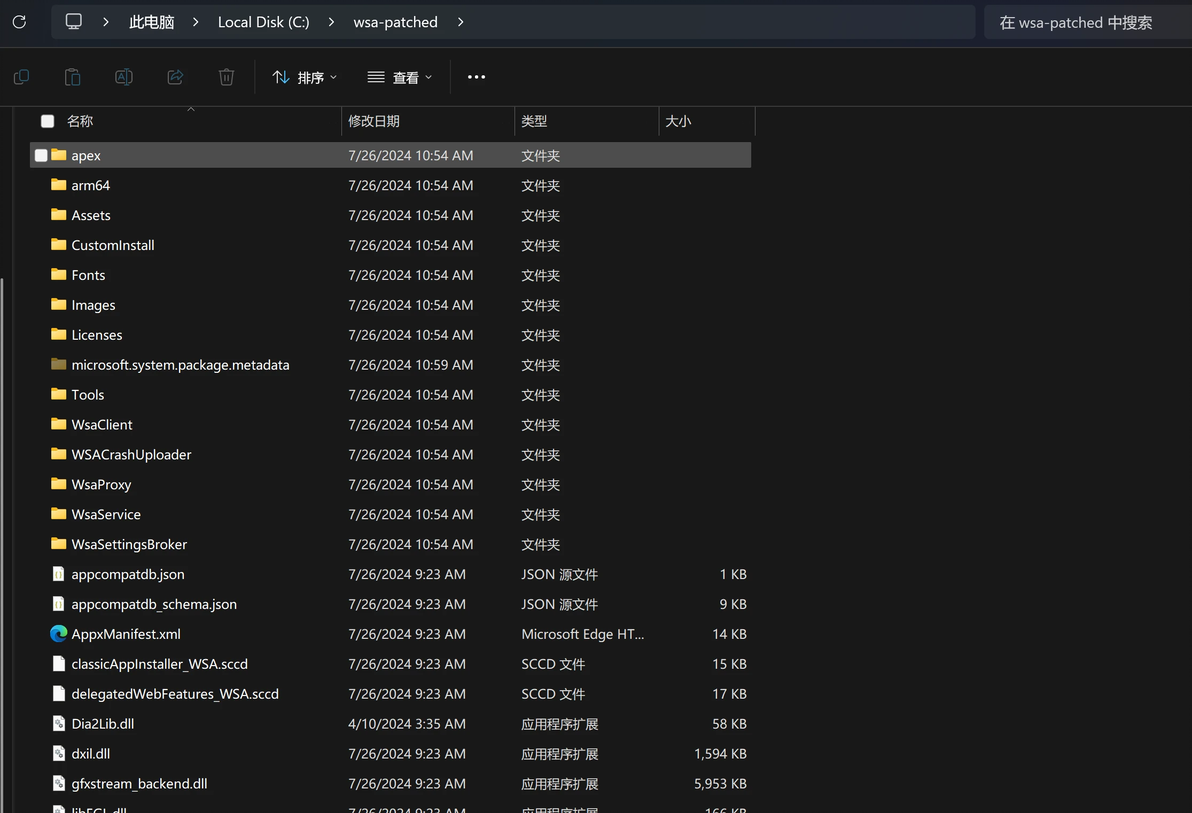Go to 此电脑 in the breadcrumb

pyautogui.click(x=151, y=22)
